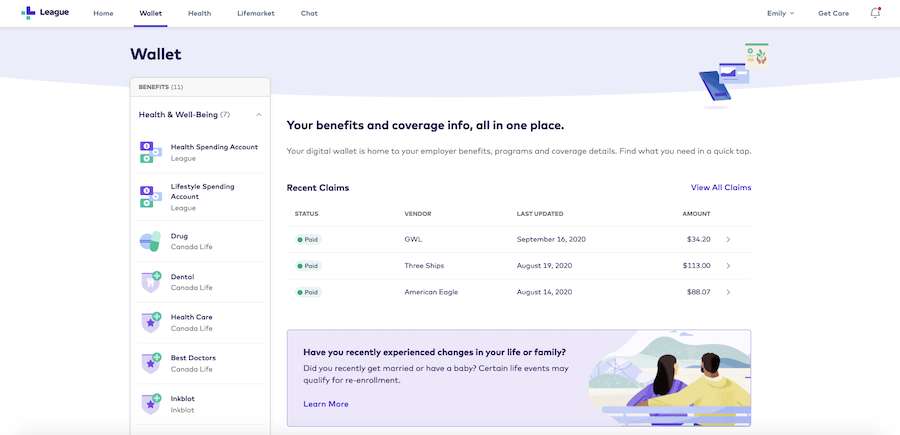Open the Chat tab
This screenshot has height=435, width=900.
pos(309,13)
